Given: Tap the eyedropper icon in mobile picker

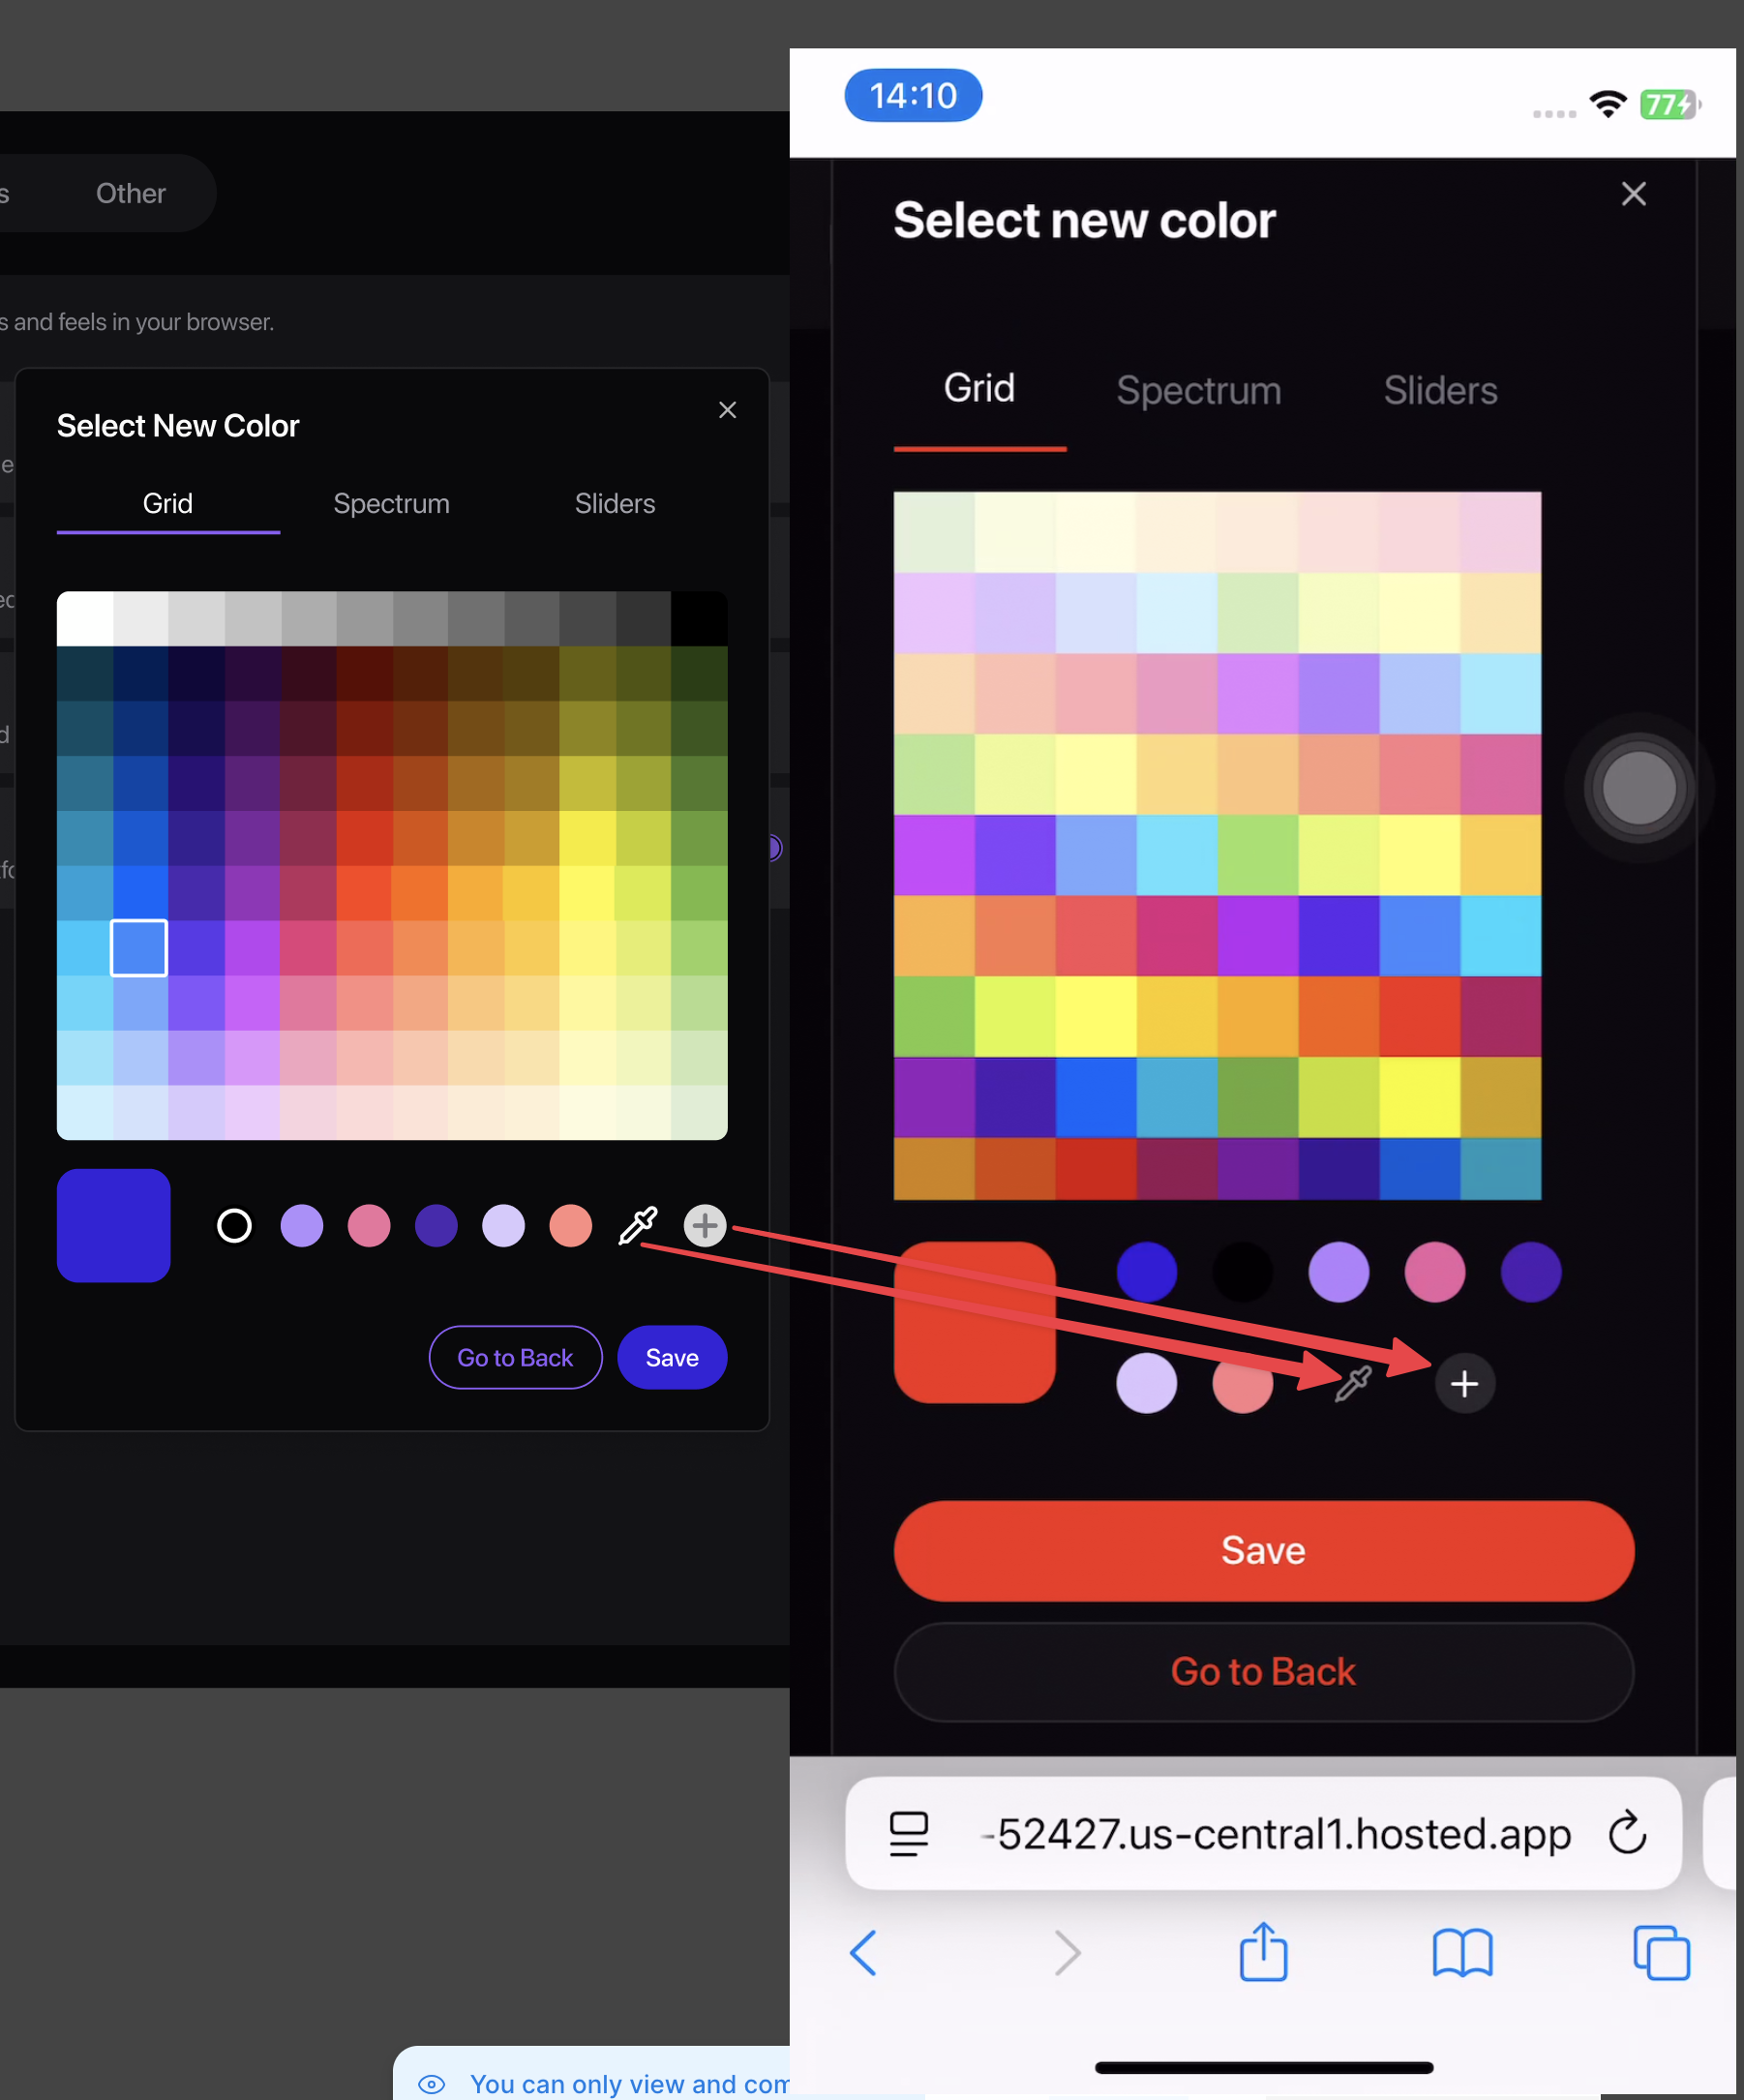Looking at the screenshot, I should point(1353,1383).
